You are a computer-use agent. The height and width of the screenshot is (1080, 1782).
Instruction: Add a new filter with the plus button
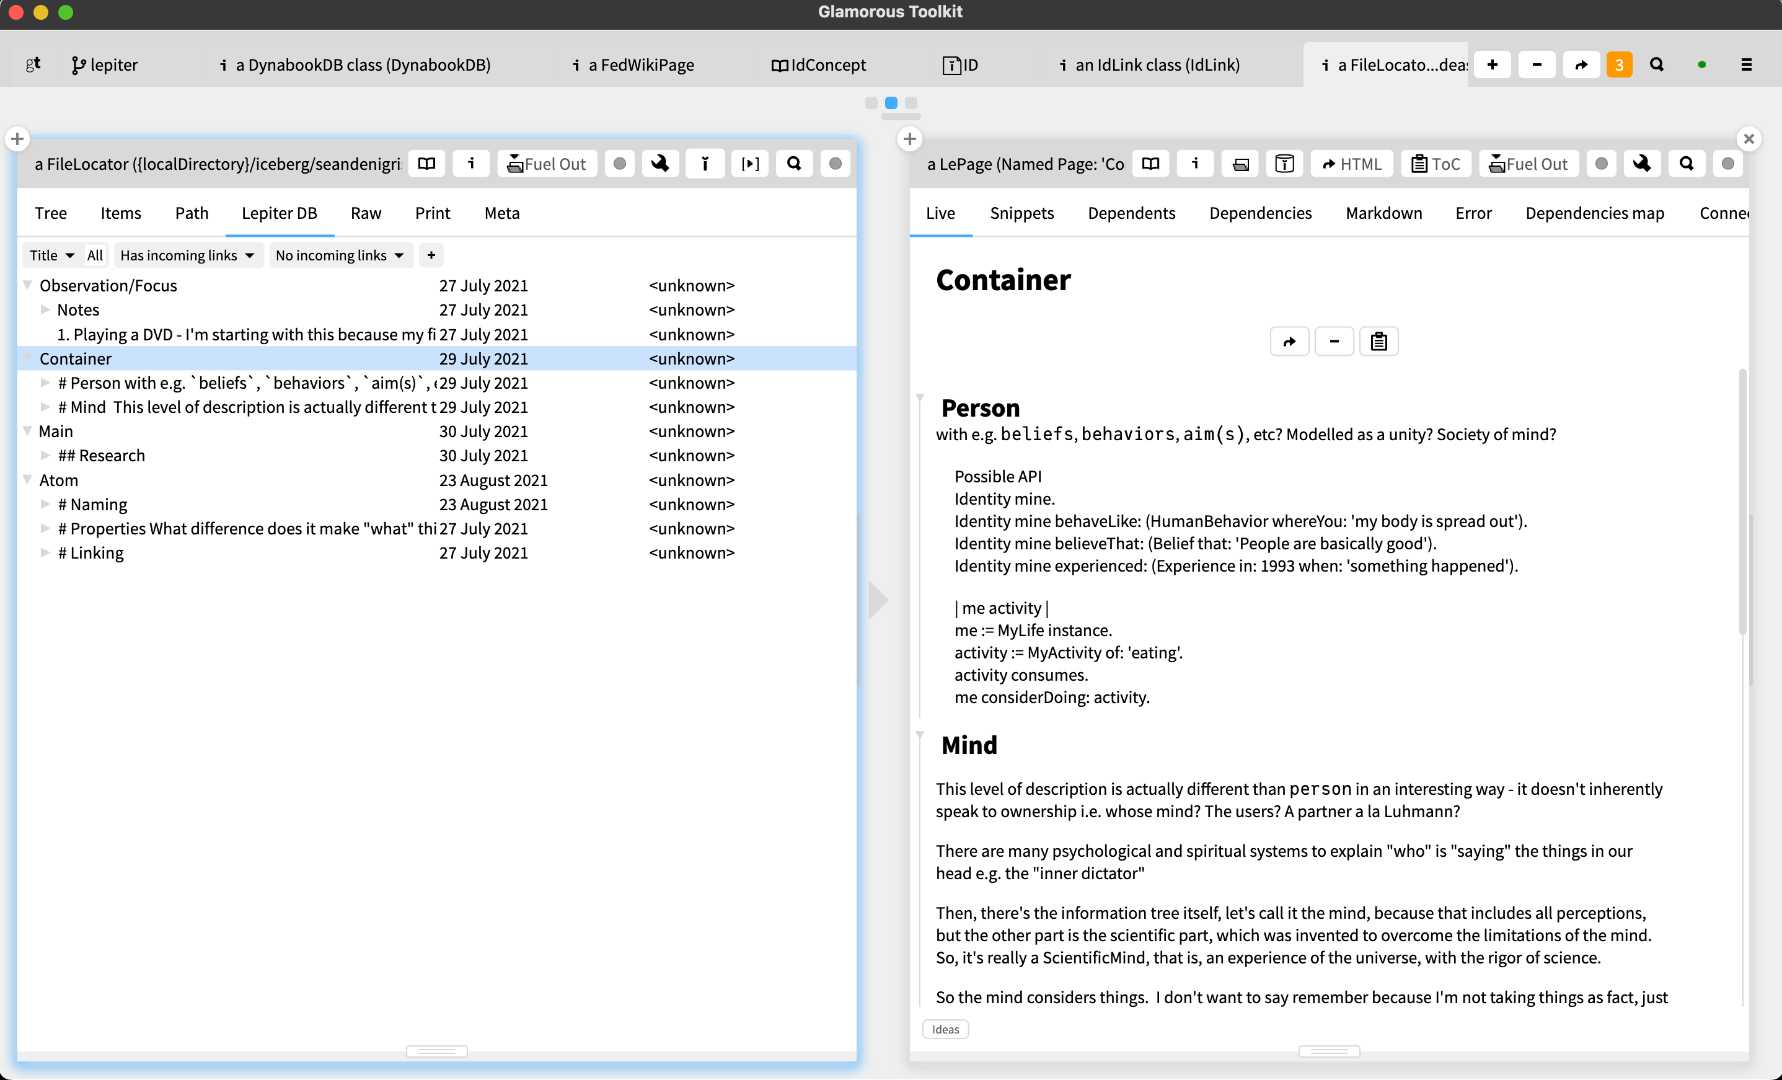[x=431, y=255]
